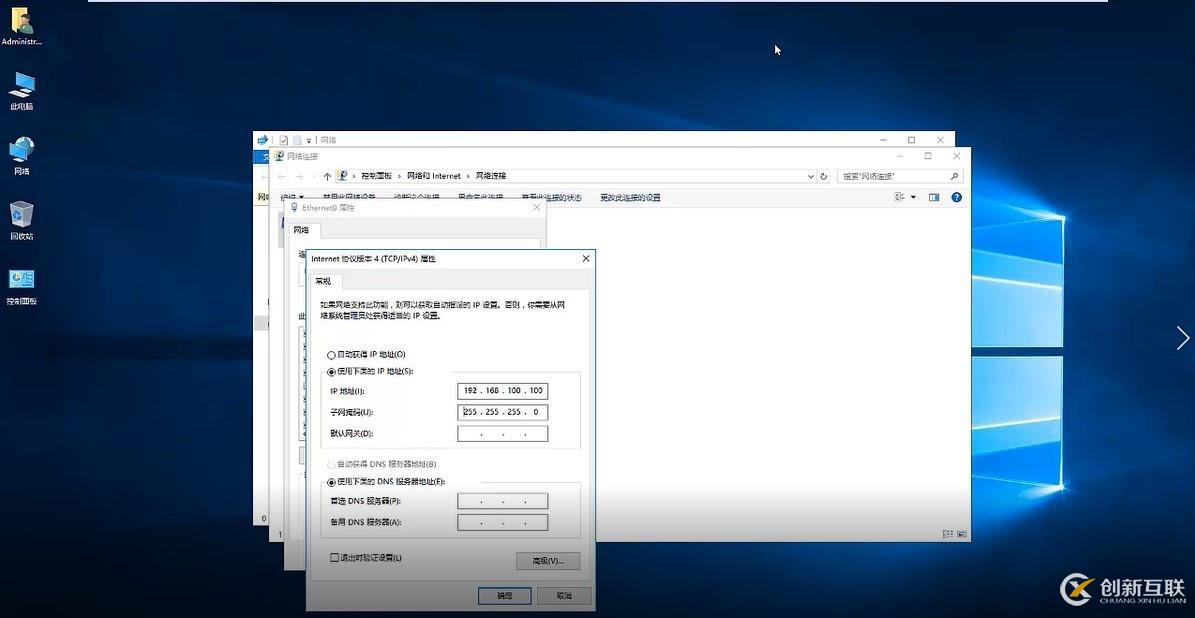The width and height of the screenshot is (1195, 618).
Task: Click the details view icon in status bar
Action: [947, 533]
